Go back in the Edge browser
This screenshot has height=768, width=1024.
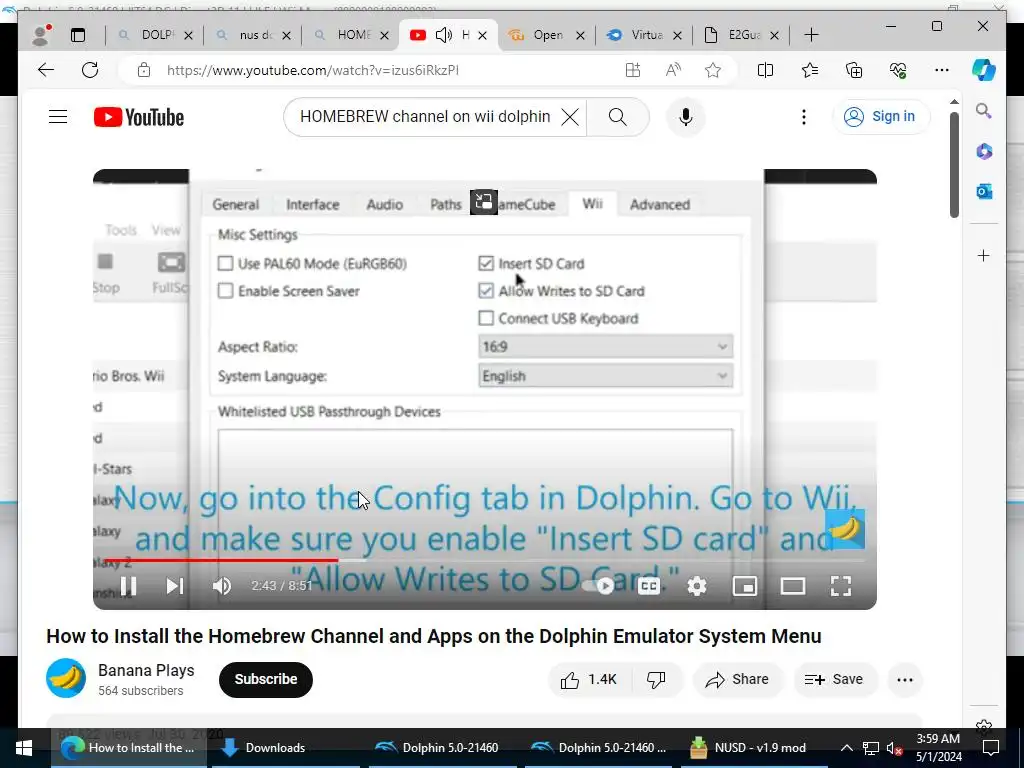[46, 70]
